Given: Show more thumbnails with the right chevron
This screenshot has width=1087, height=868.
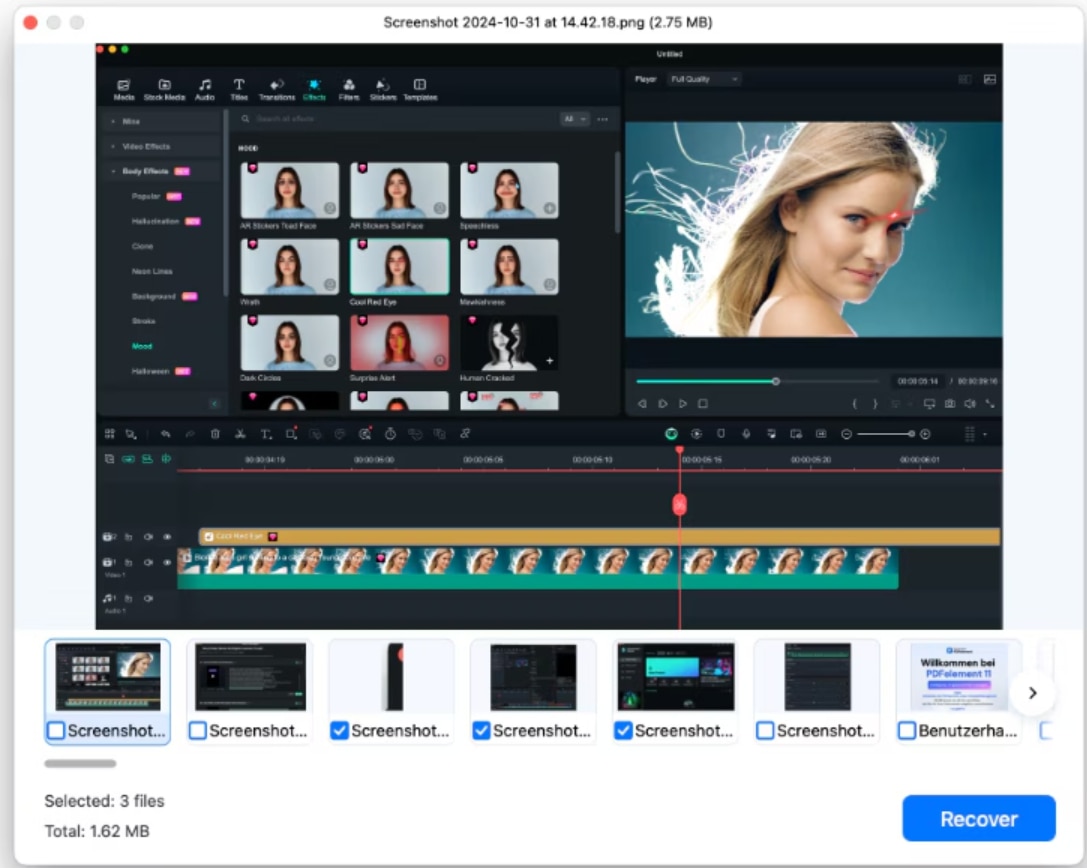Looking at the screenshot, I should (1033, 693).
